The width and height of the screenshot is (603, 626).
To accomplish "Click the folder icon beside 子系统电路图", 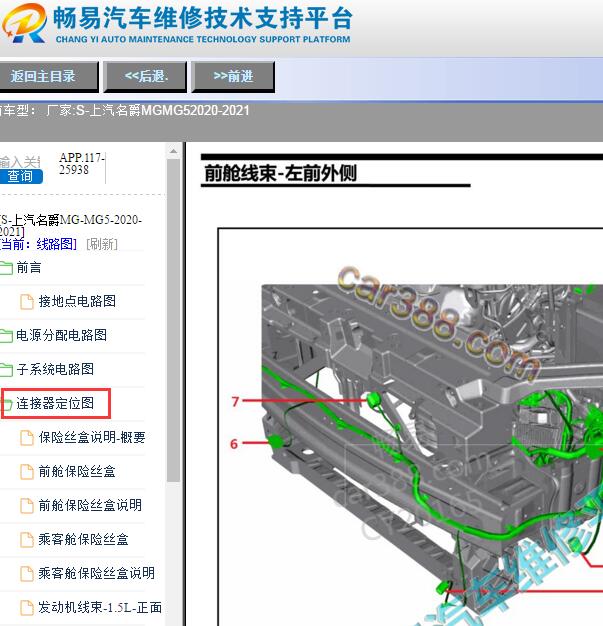I will click(6, 370).
